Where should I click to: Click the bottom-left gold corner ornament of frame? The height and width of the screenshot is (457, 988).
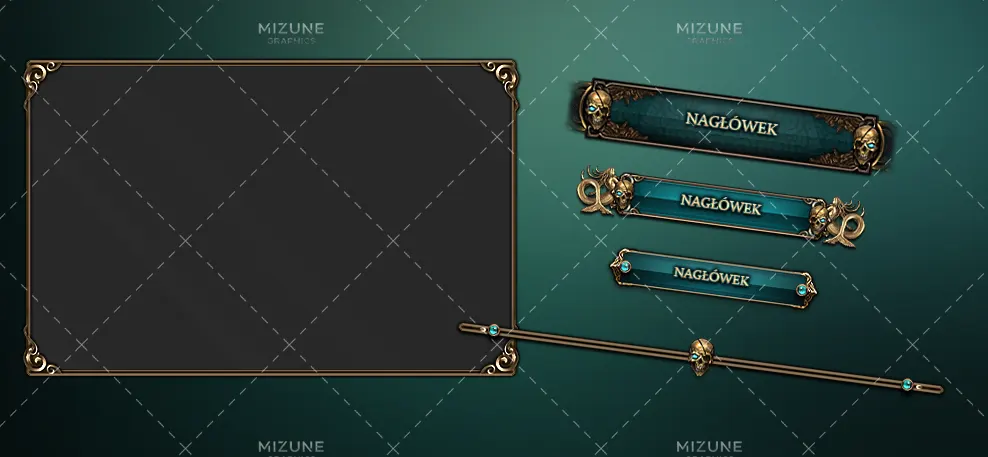40,358
